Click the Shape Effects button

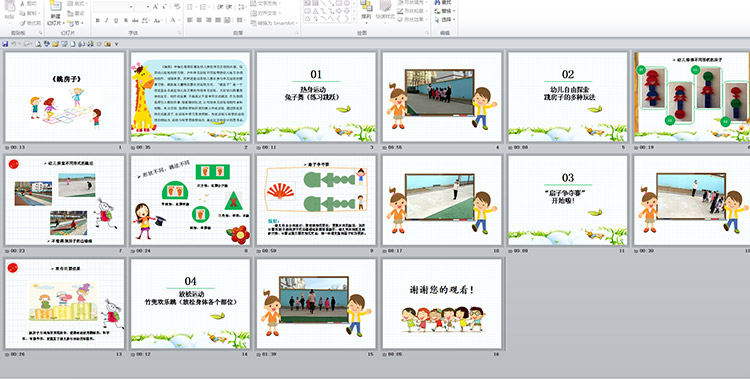point(412,19)
